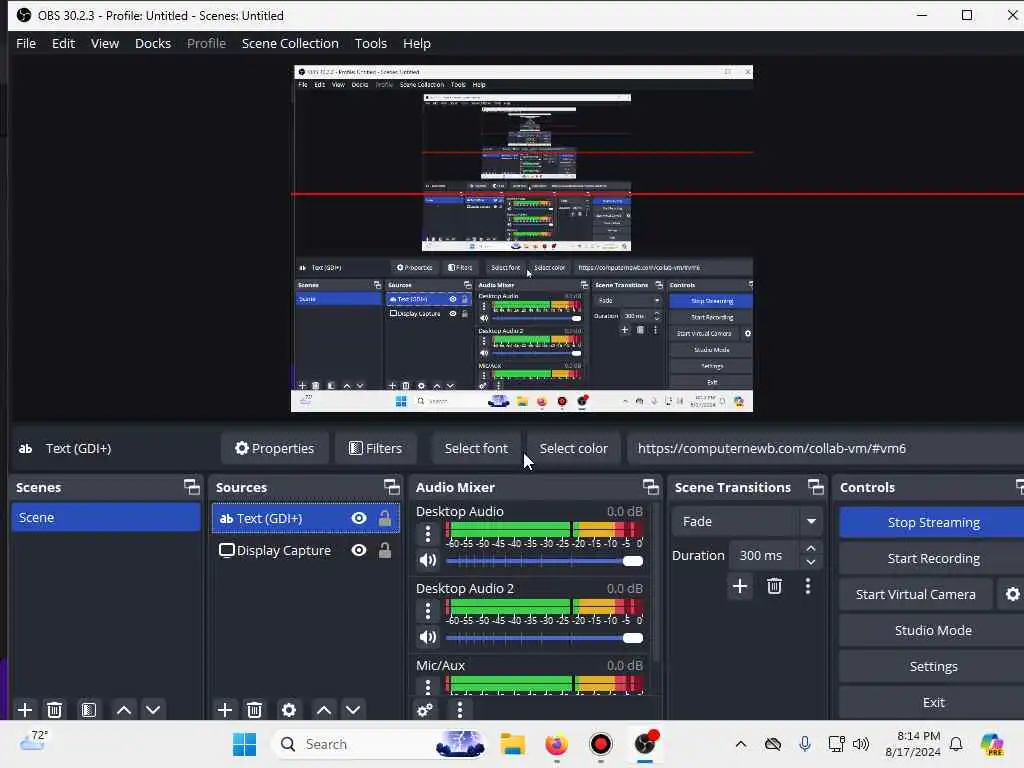Open Filters in source toolbar
The image size is (1024, 768).
pyautogui.click(x=376, y=449)
